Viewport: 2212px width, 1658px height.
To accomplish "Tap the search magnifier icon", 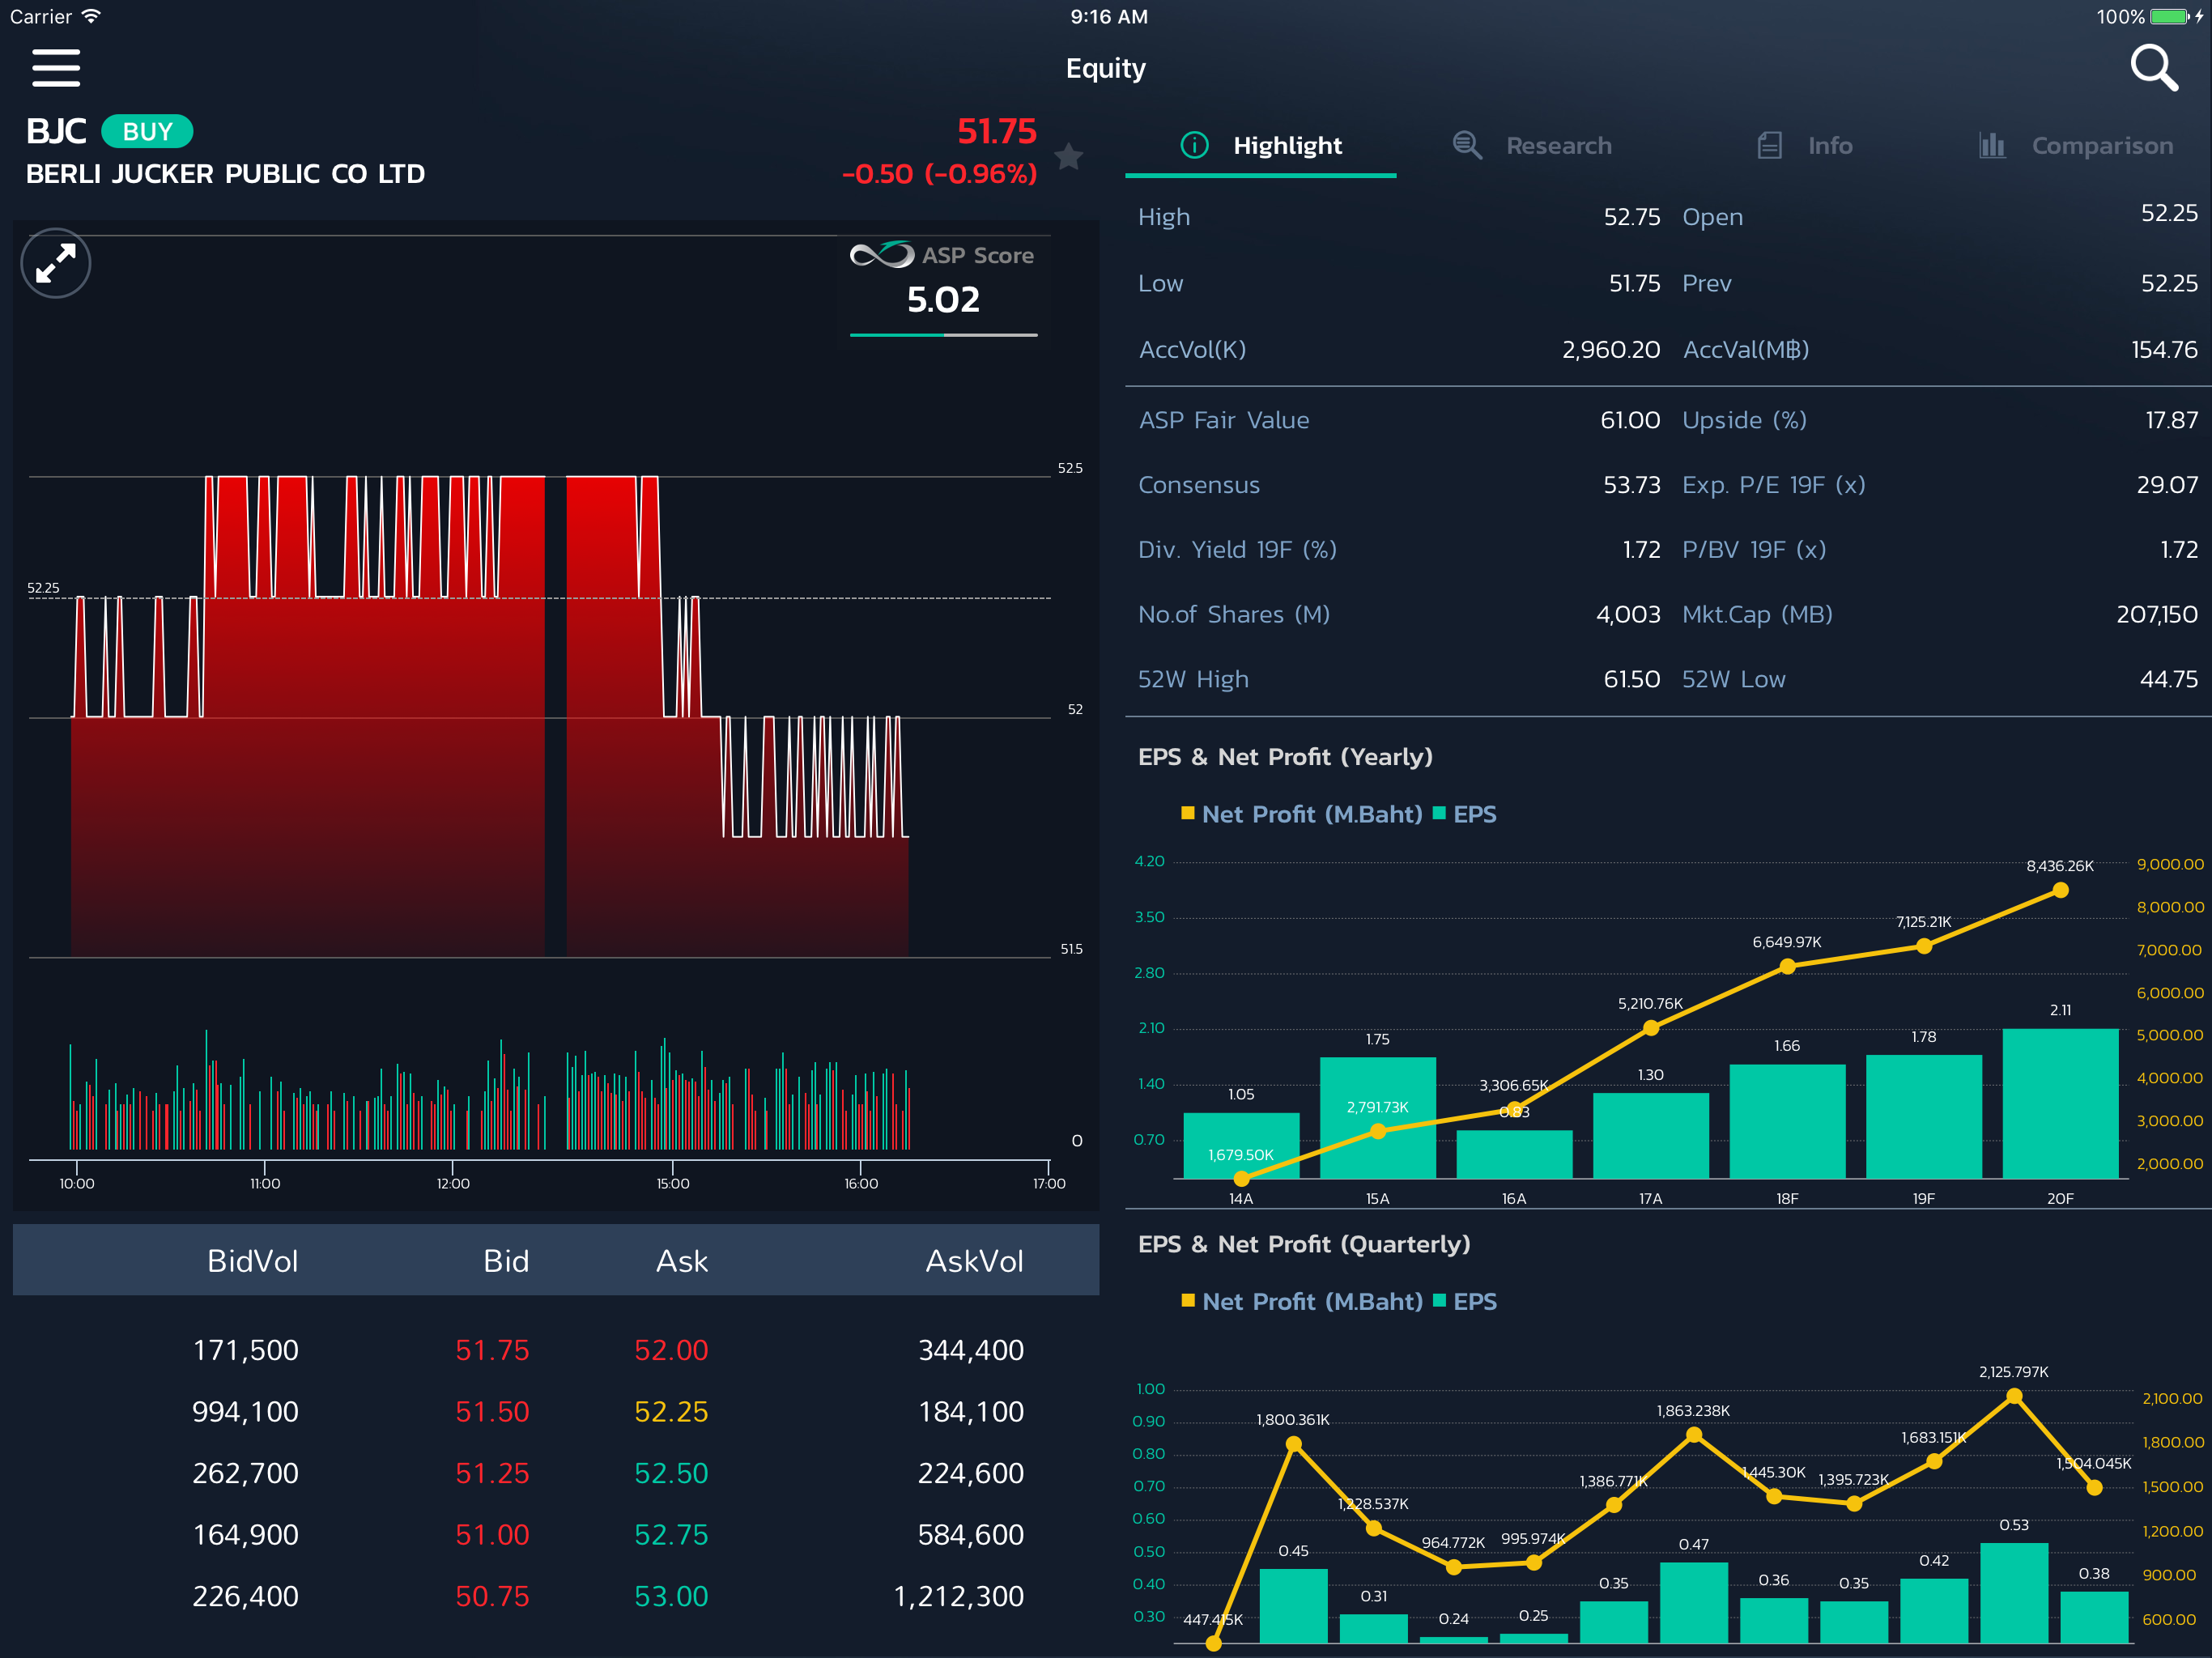I will coord(2153,68).
